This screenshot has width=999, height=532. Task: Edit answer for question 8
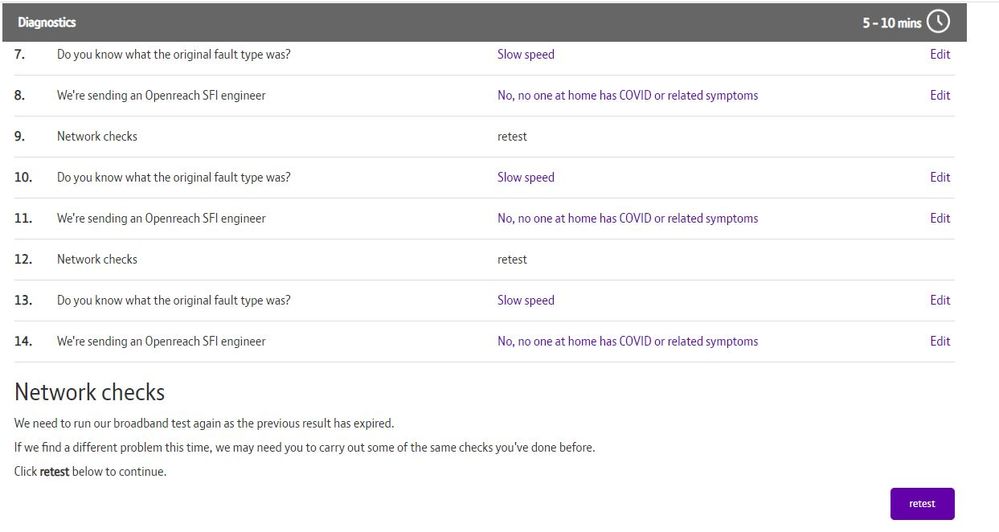pos(940,96)
